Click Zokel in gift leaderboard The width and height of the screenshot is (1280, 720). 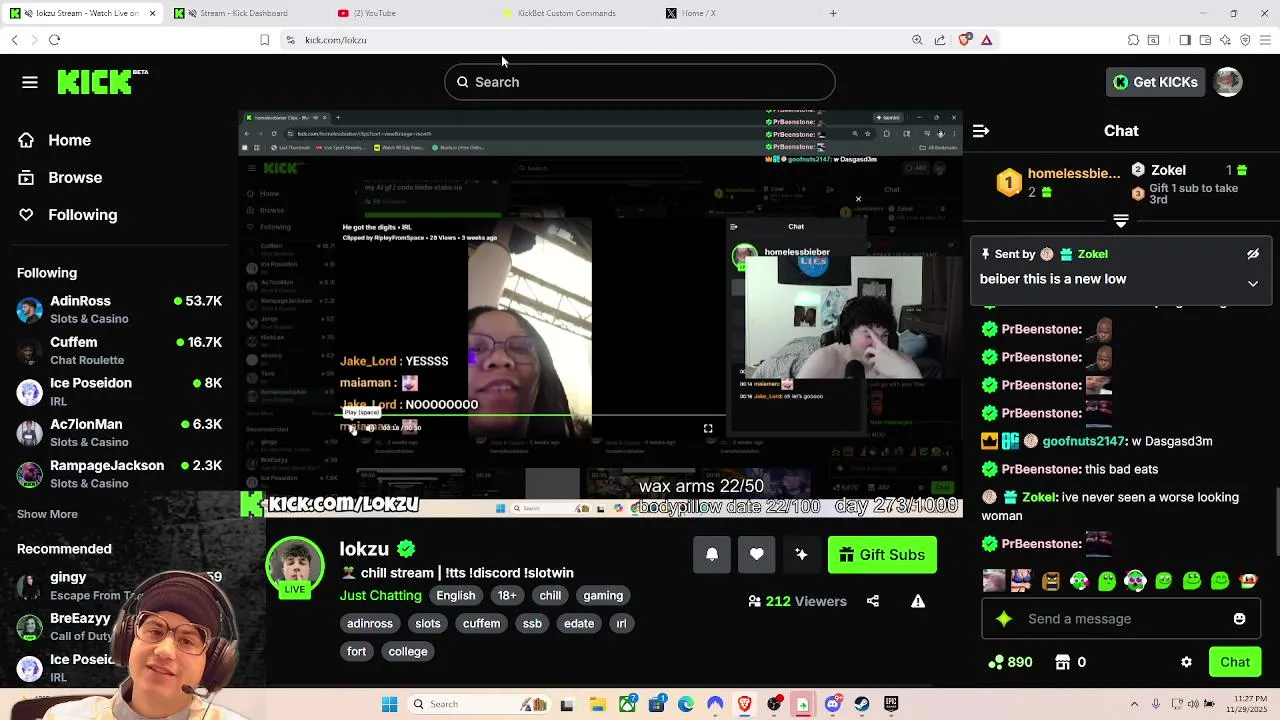1168,170
